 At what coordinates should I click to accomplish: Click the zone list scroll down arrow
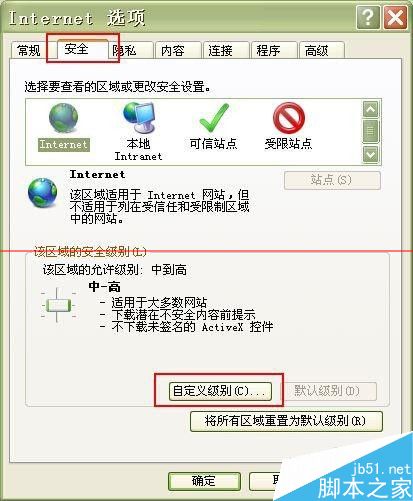tap(371, 154)
